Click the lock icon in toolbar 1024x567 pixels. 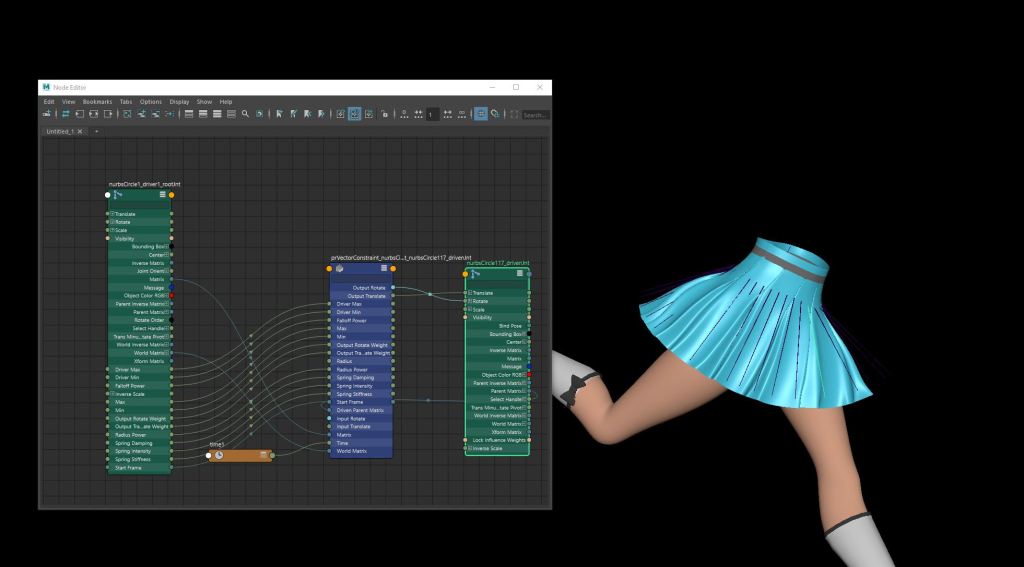click(x=385, y=114)
